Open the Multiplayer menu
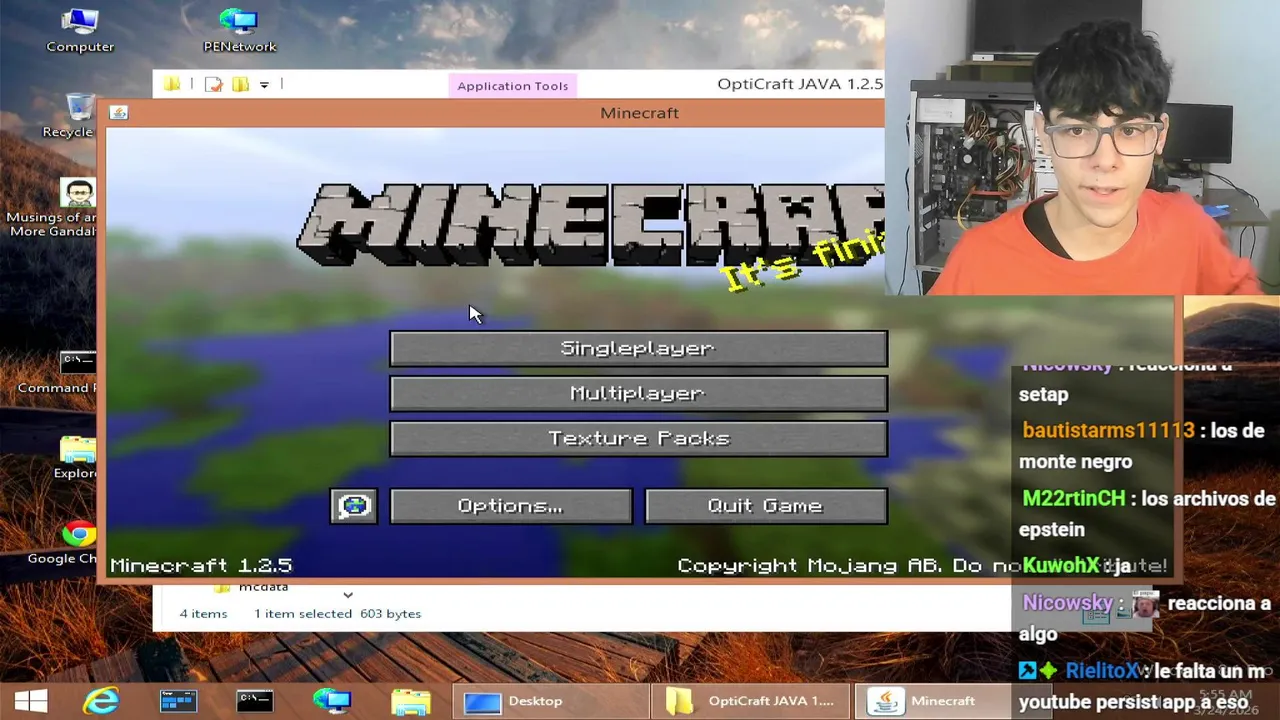Image resolution: width=1280 pixels, height=720 pixels. tap(638, 393)
